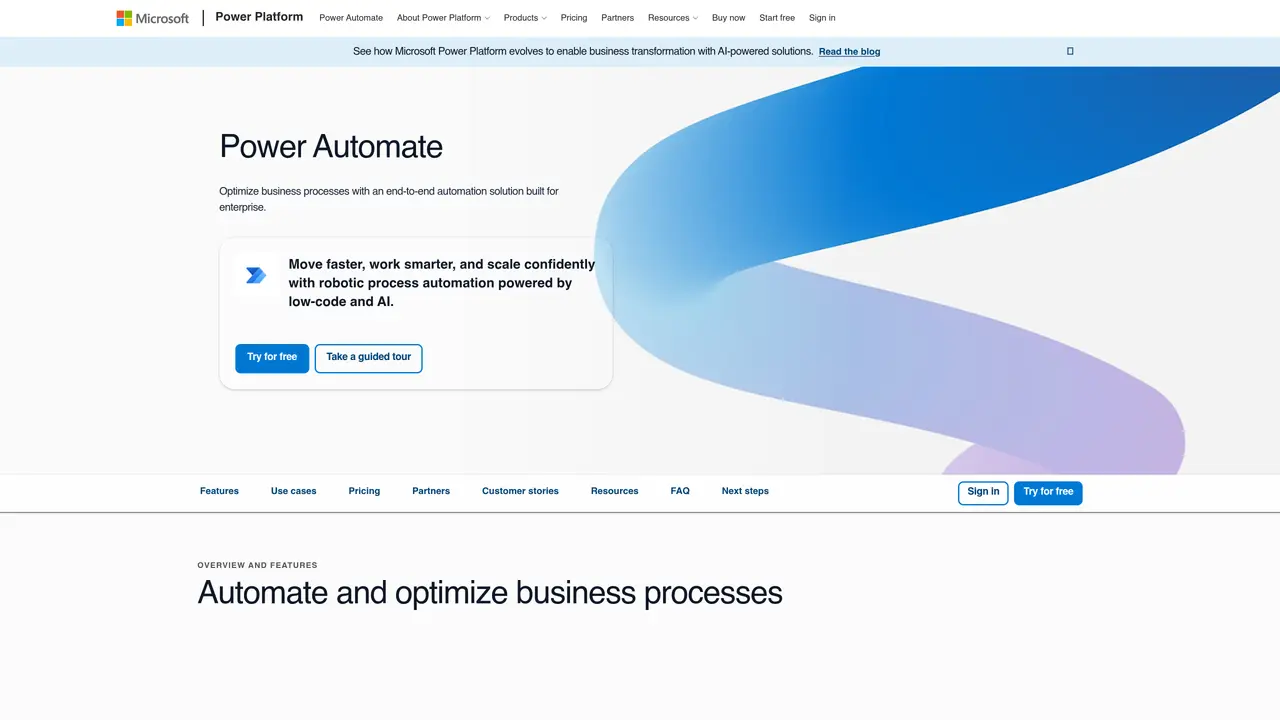
Task: Click Try for free in sticky bar
Action: click(1048, 493)
